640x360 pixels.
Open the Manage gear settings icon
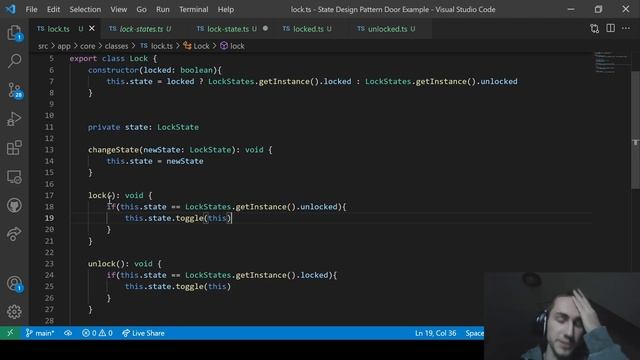point(14,312)
